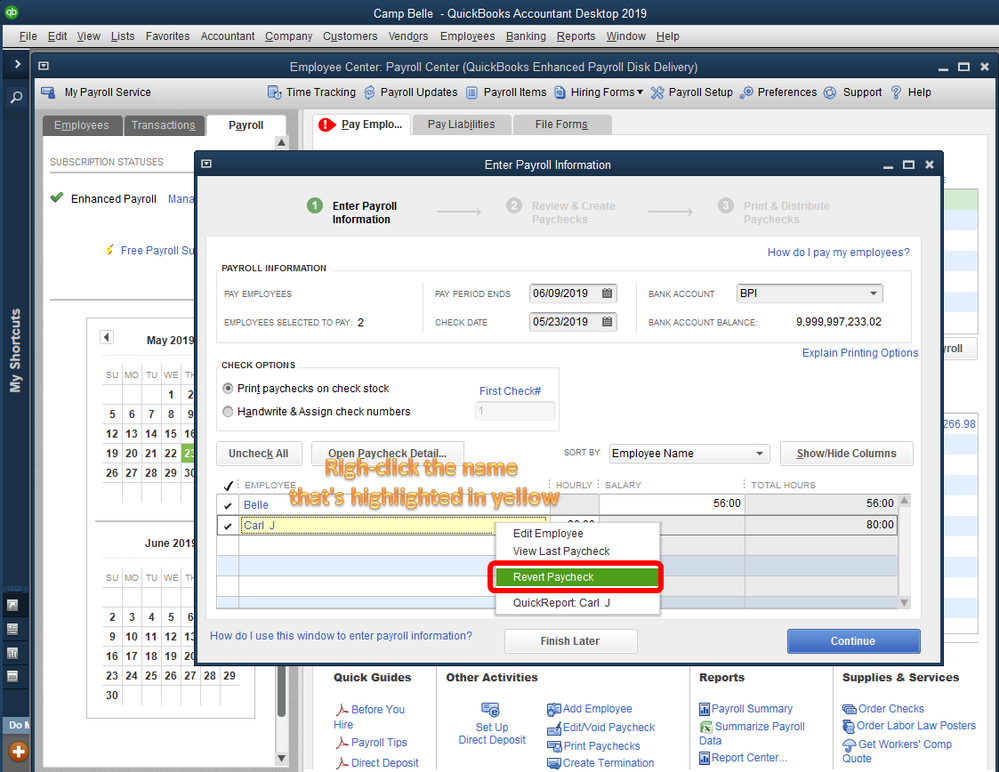
Task: Choose Edit Employee from the context menu
Action: (x=548, y=534)
